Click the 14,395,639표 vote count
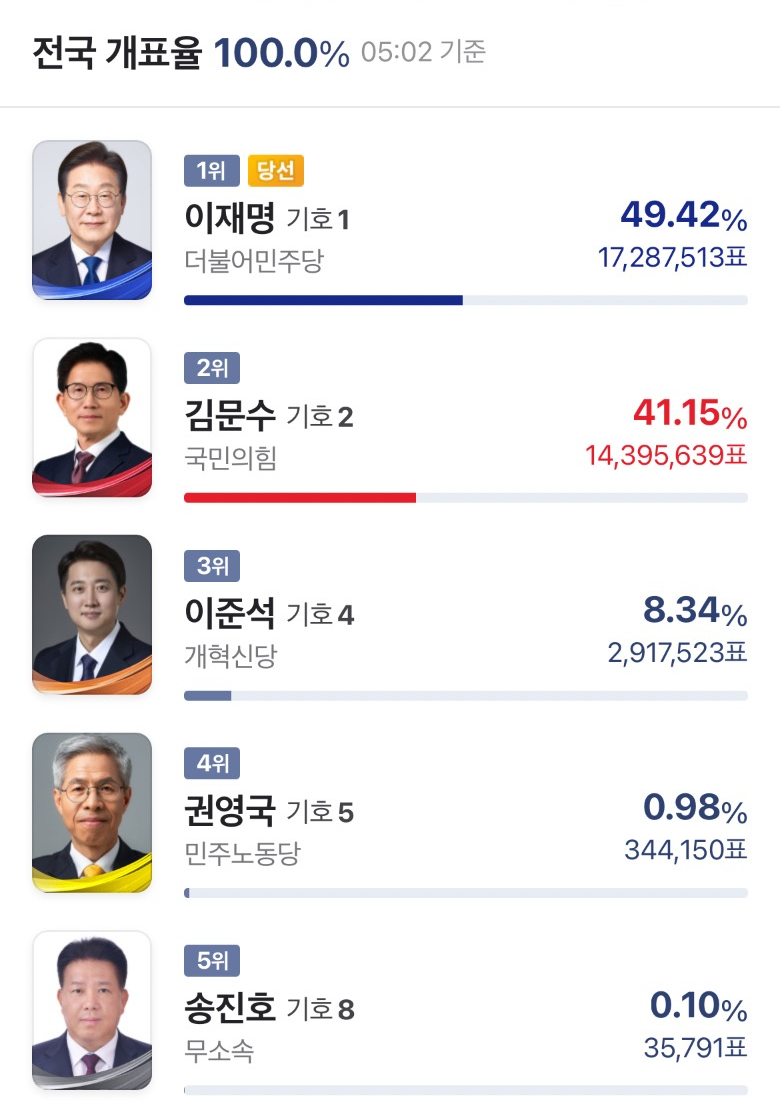Screen dimensions: 780x1117 666,455
